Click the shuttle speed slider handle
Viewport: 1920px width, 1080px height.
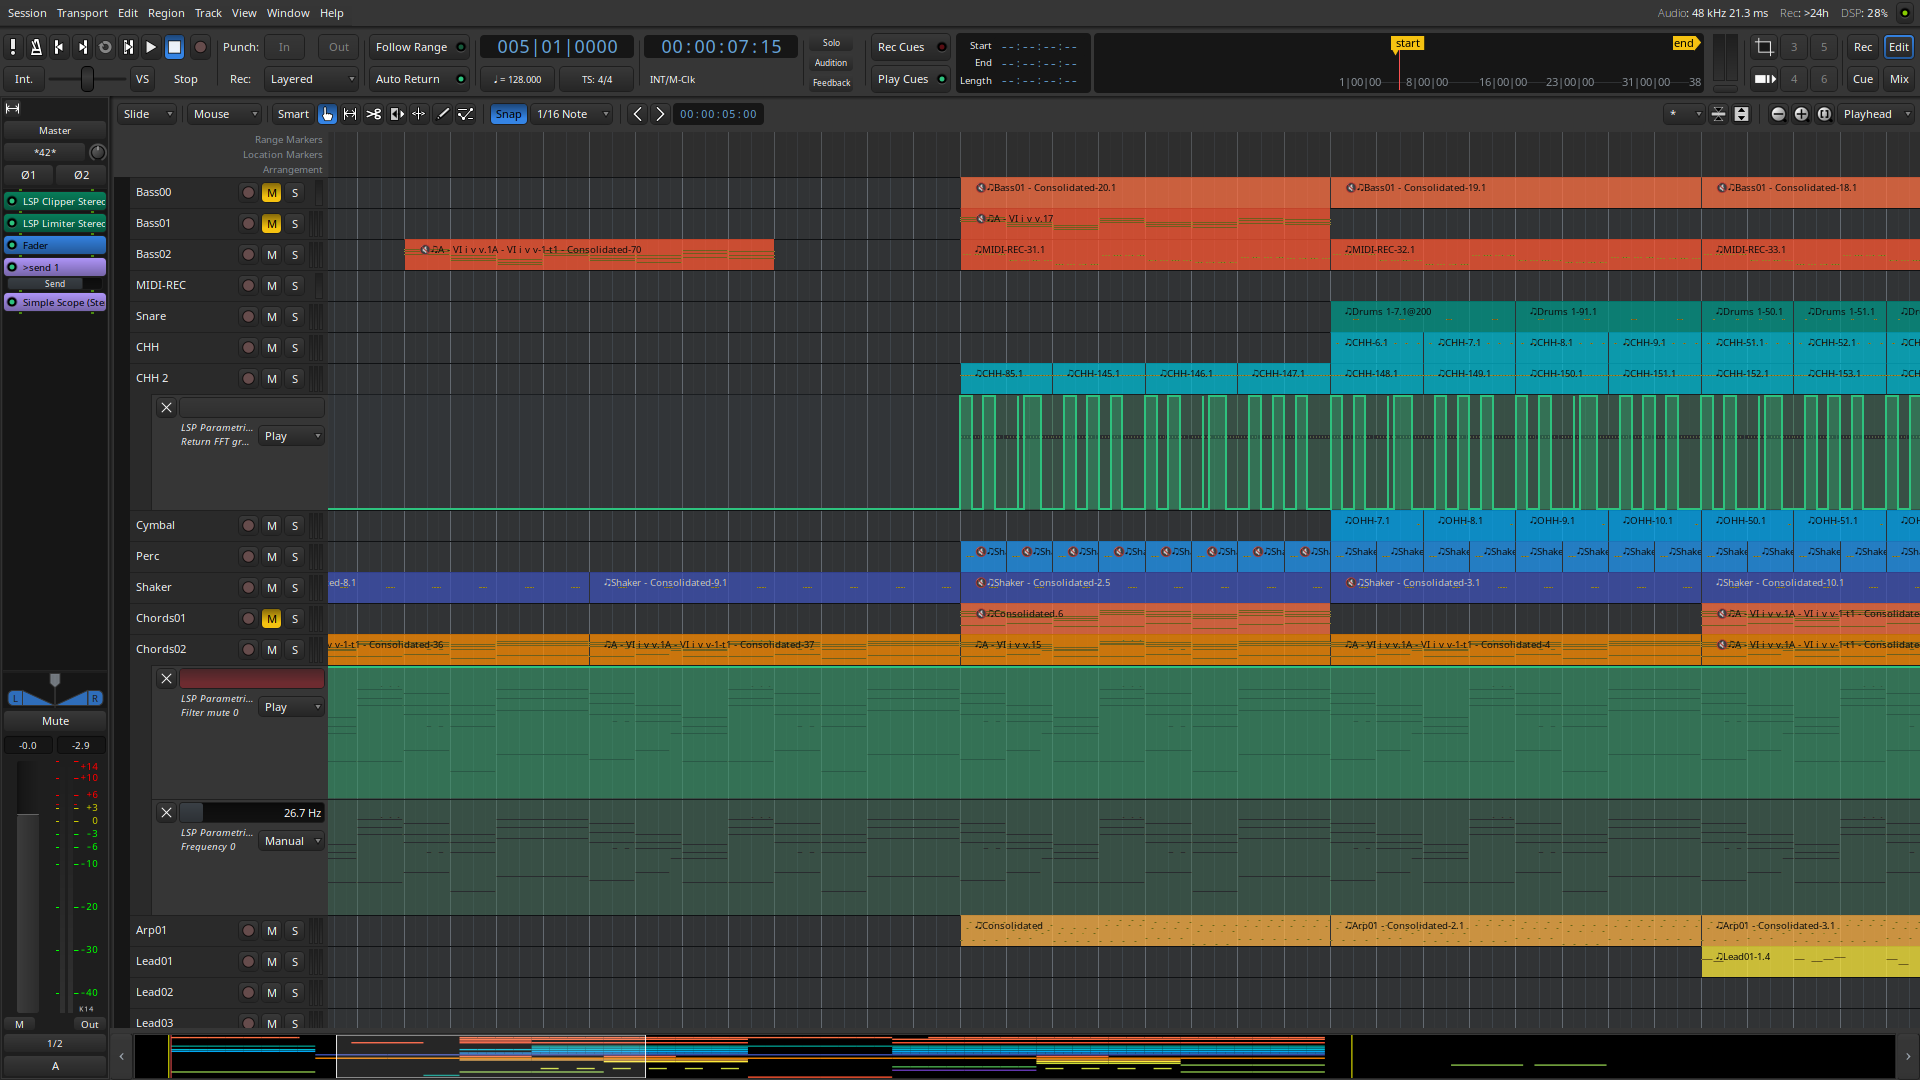coord(87,79)
